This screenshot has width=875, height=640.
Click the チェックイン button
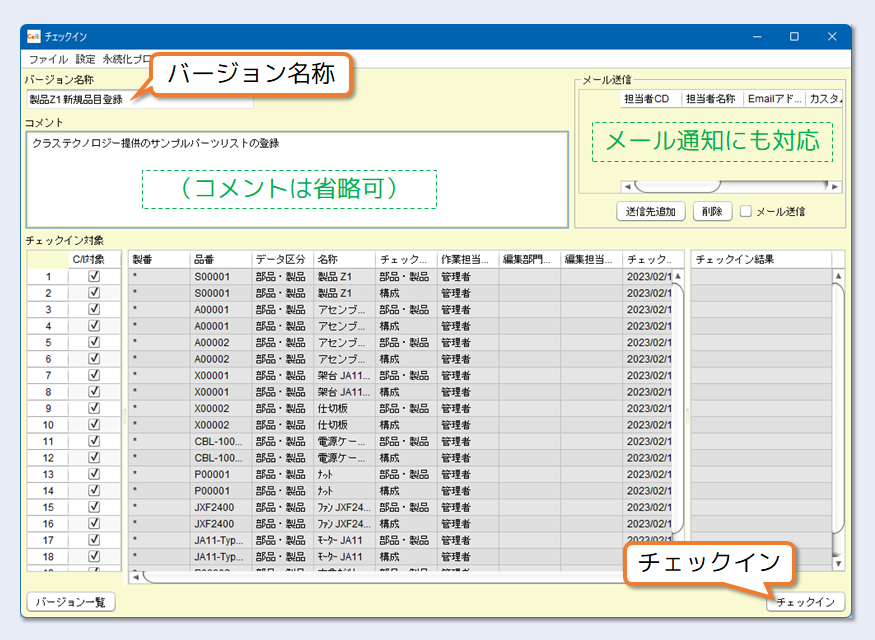pyautogui.click(x=805, y=602)
